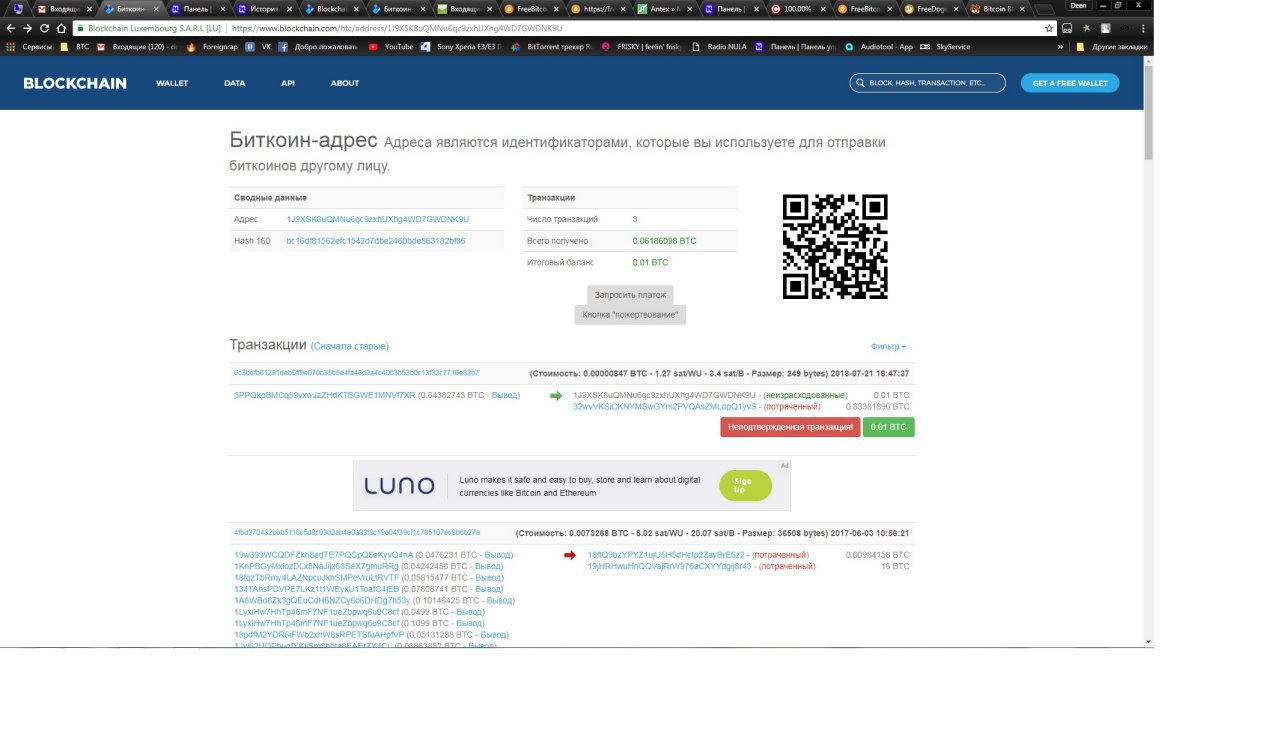Click the browser address bar URL

396,28
